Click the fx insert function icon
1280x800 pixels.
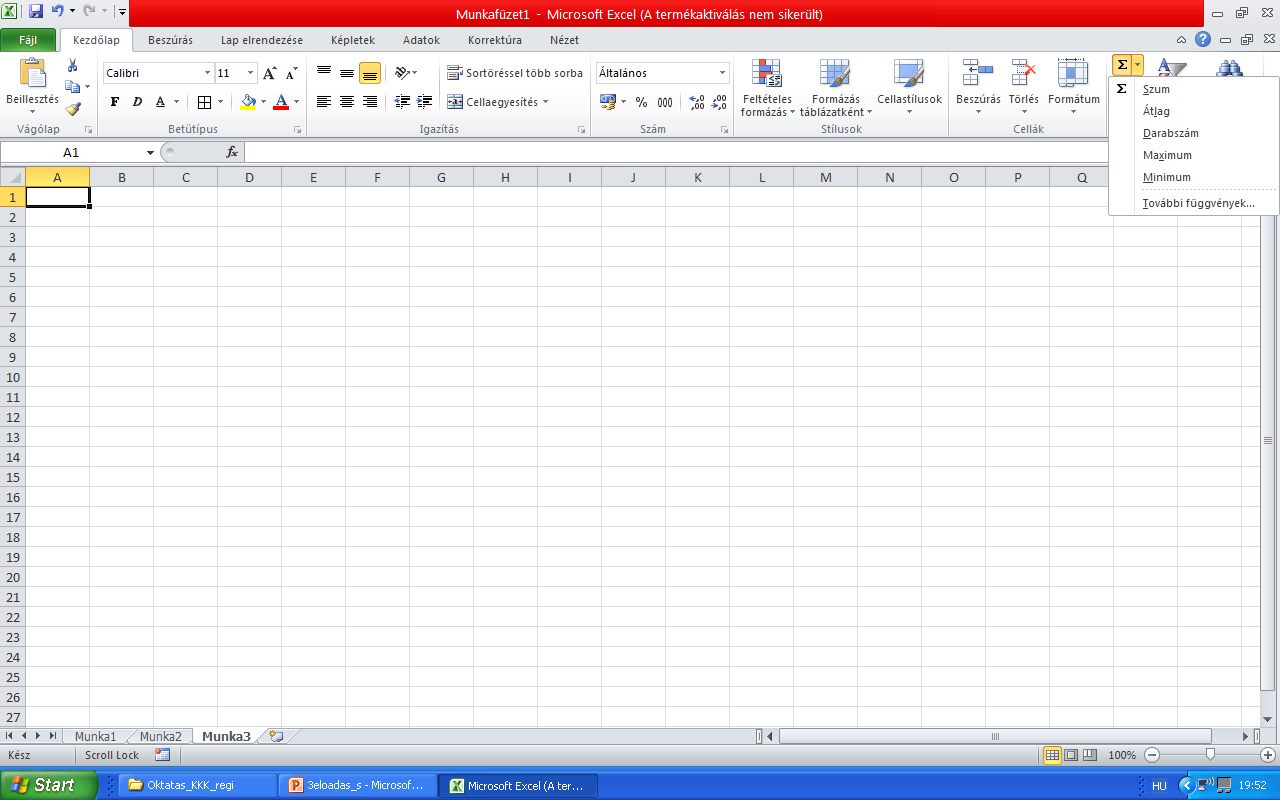point(232,152)
